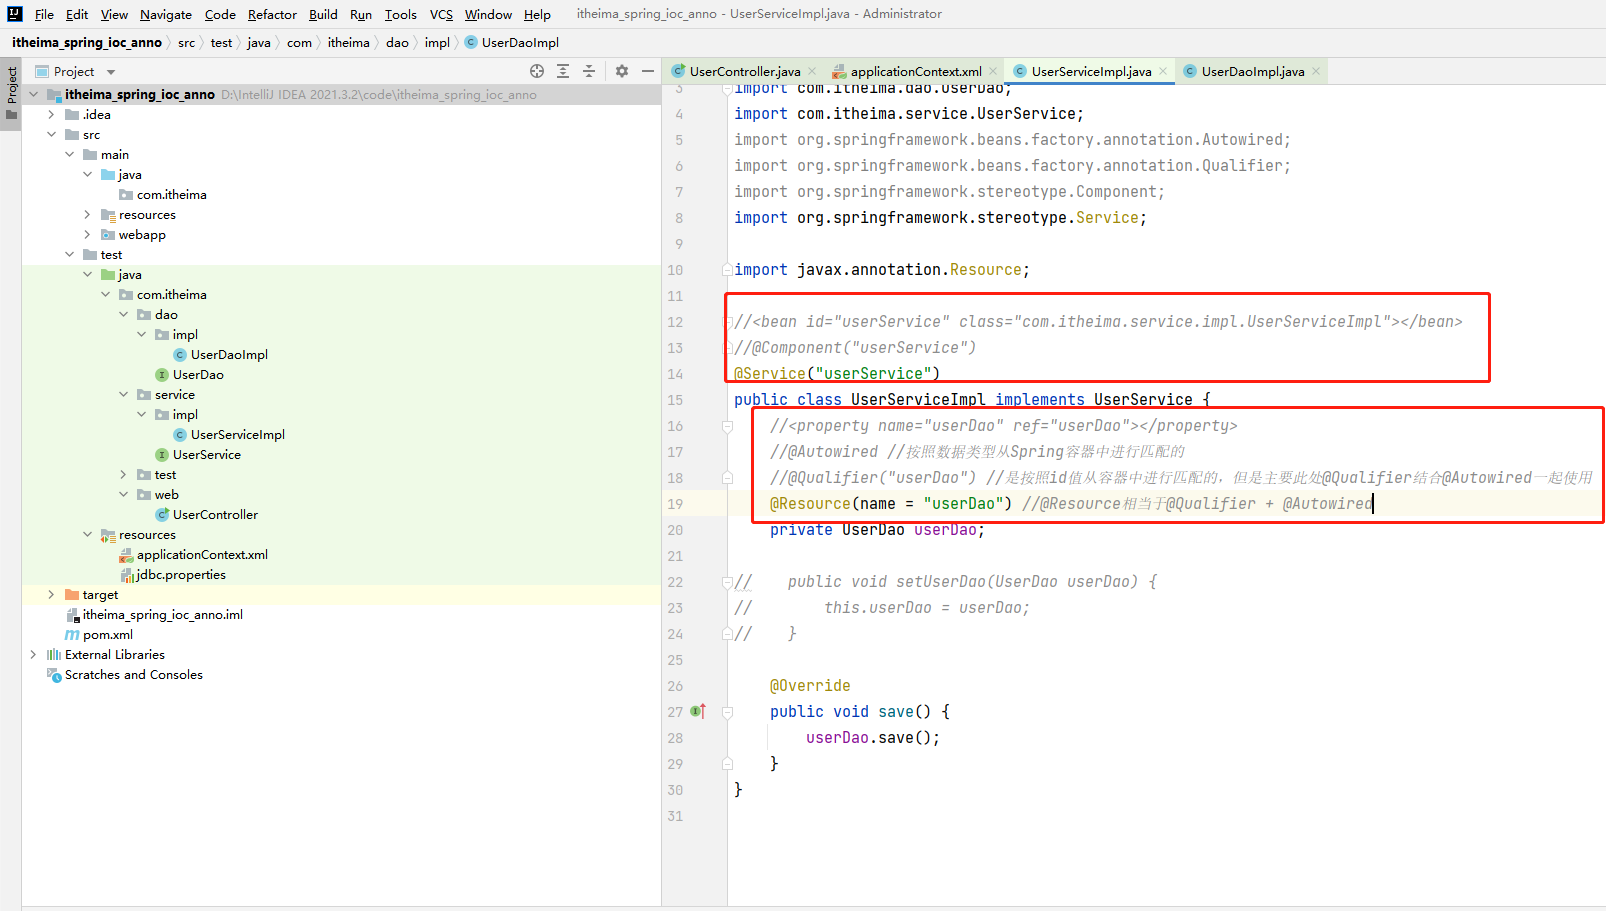Click the itheima breadcrumb segment
This screenshot has width=1606, height=911.
pos(348,42)
